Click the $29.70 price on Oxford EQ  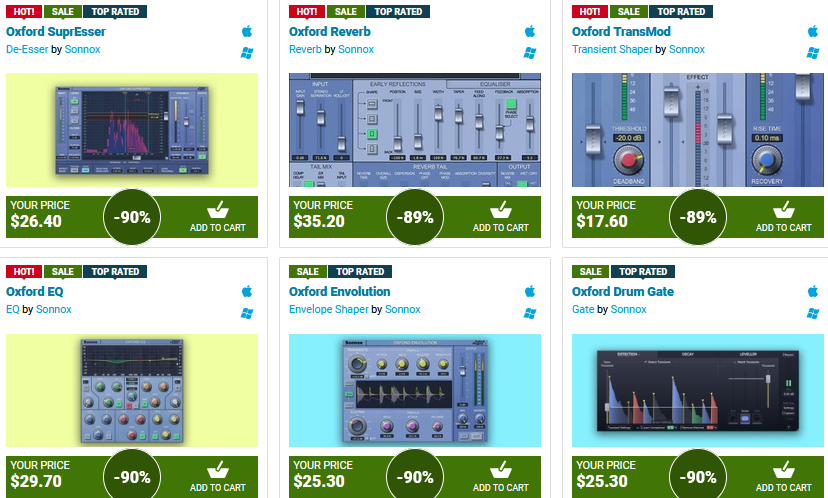click(36, 481)
